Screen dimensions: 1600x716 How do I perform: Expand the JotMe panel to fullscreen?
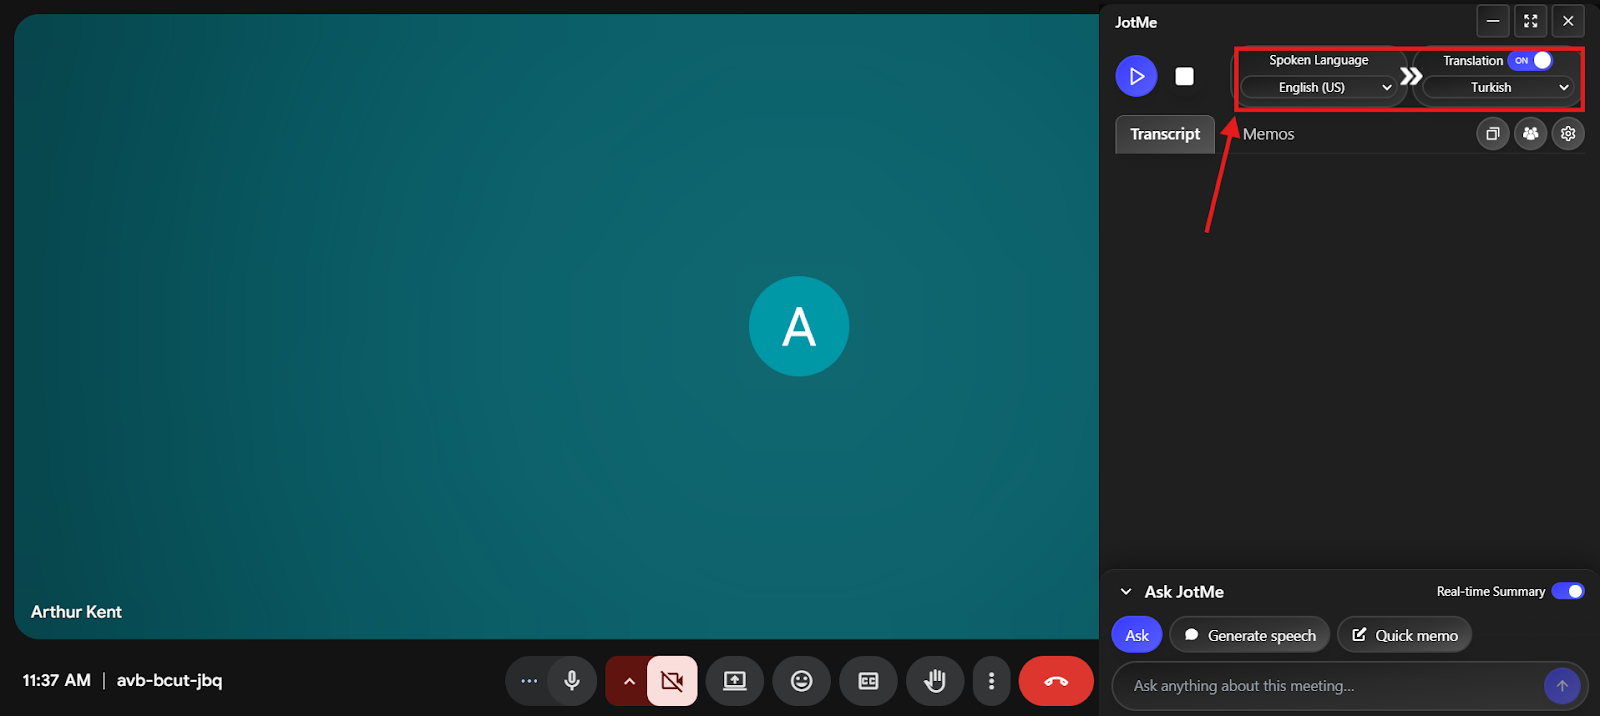(x=1531, y=21)
